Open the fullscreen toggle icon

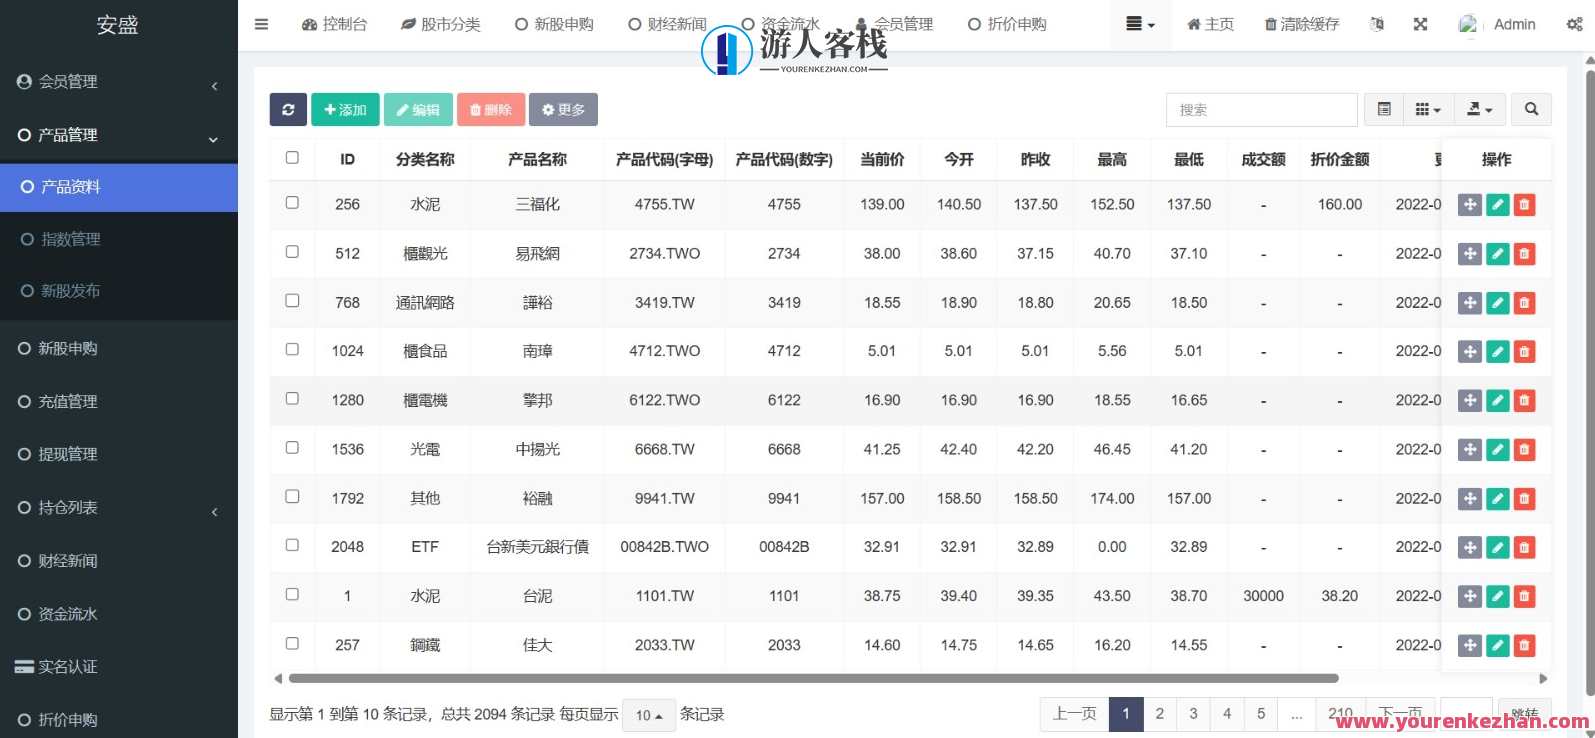click(x=1420, y=24)
